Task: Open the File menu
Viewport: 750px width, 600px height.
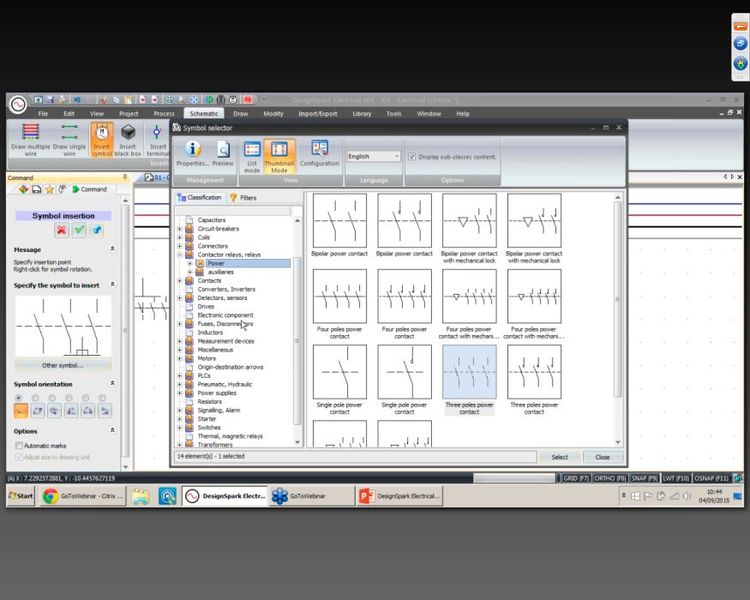Action: [43, 114]
